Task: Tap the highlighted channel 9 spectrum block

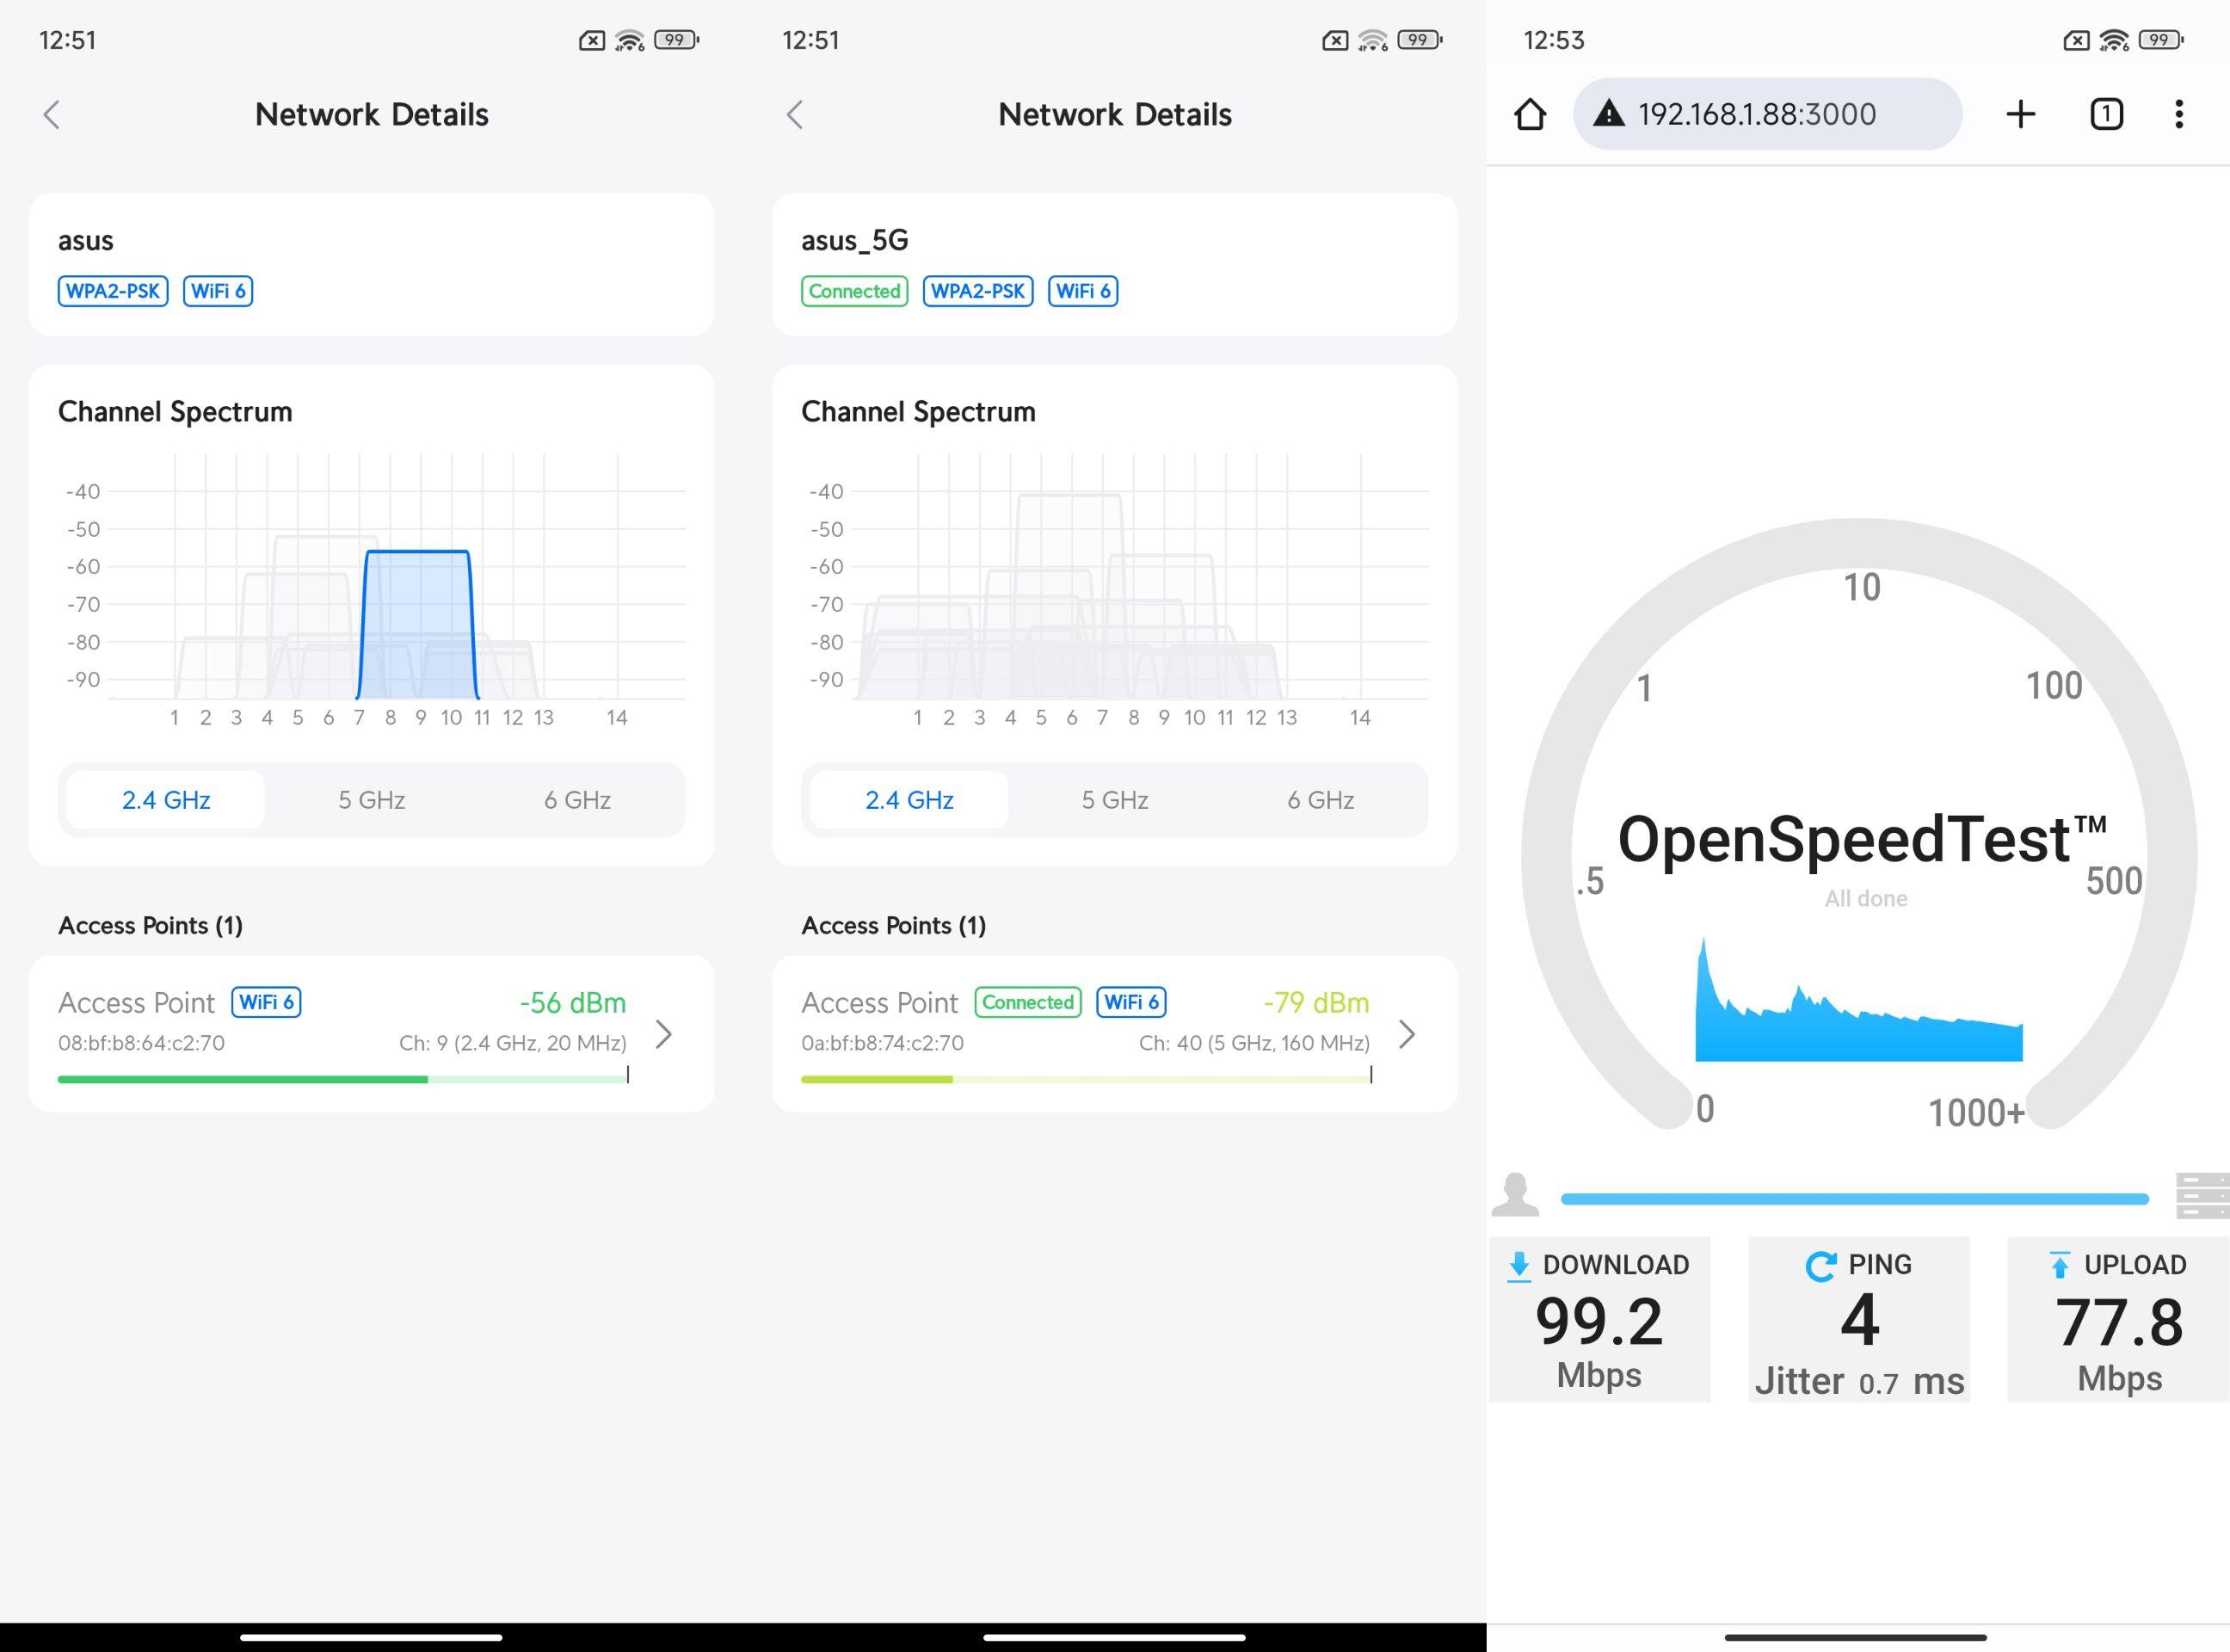Action: 418,625
